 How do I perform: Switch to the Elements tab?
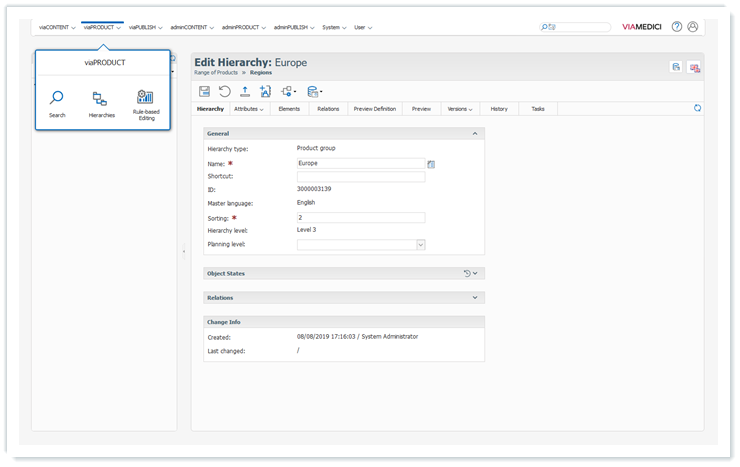tap(289, 108)
